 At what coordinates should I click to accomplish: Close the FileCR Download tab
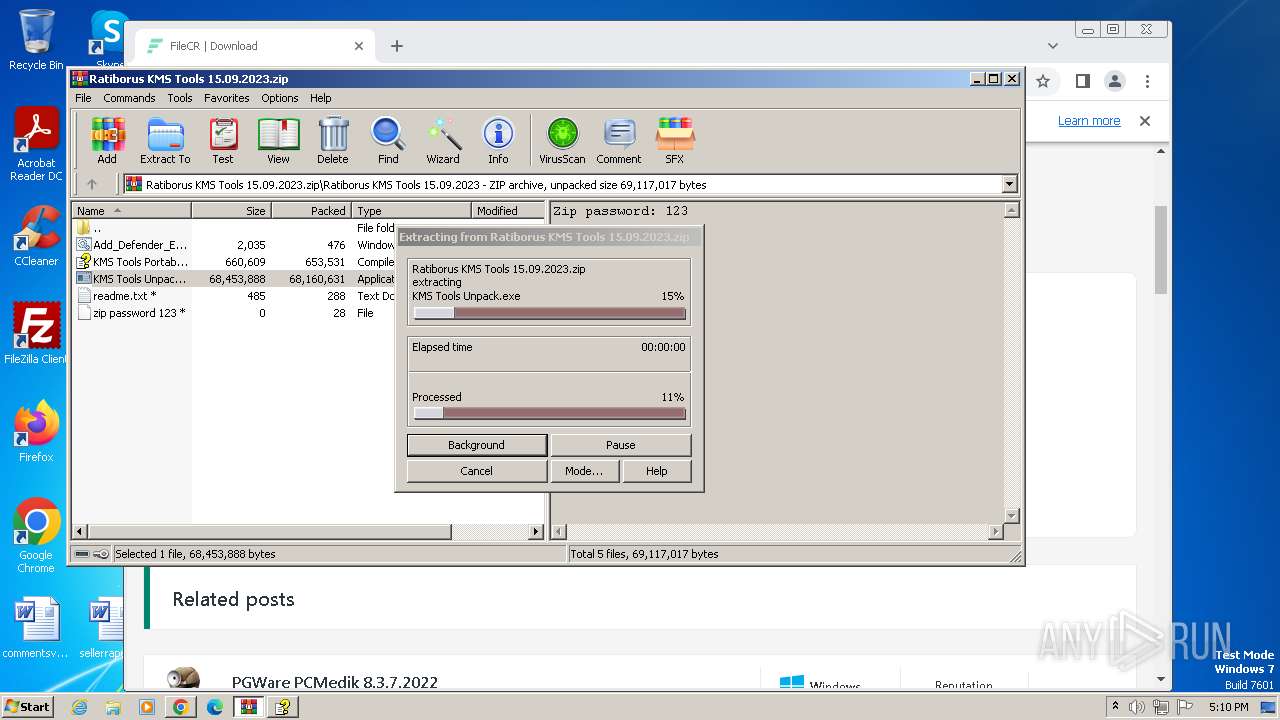359,46
